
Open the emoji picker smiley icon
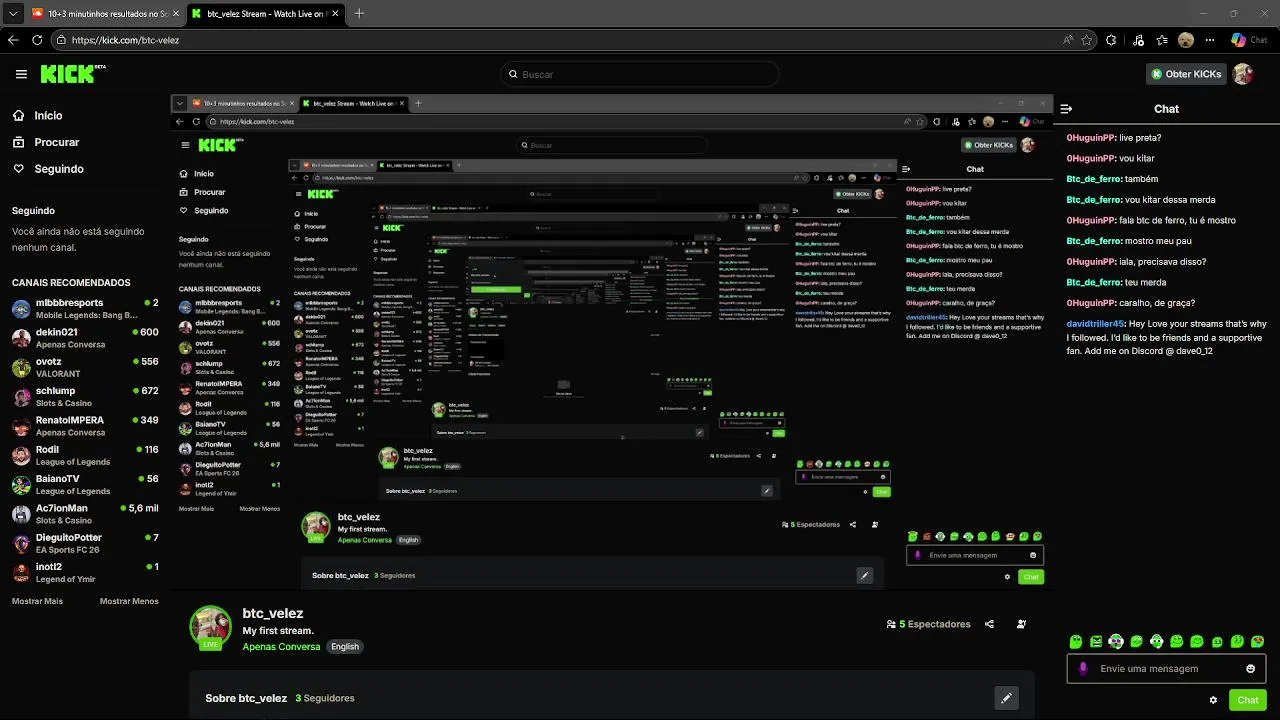pos(1250,669)
